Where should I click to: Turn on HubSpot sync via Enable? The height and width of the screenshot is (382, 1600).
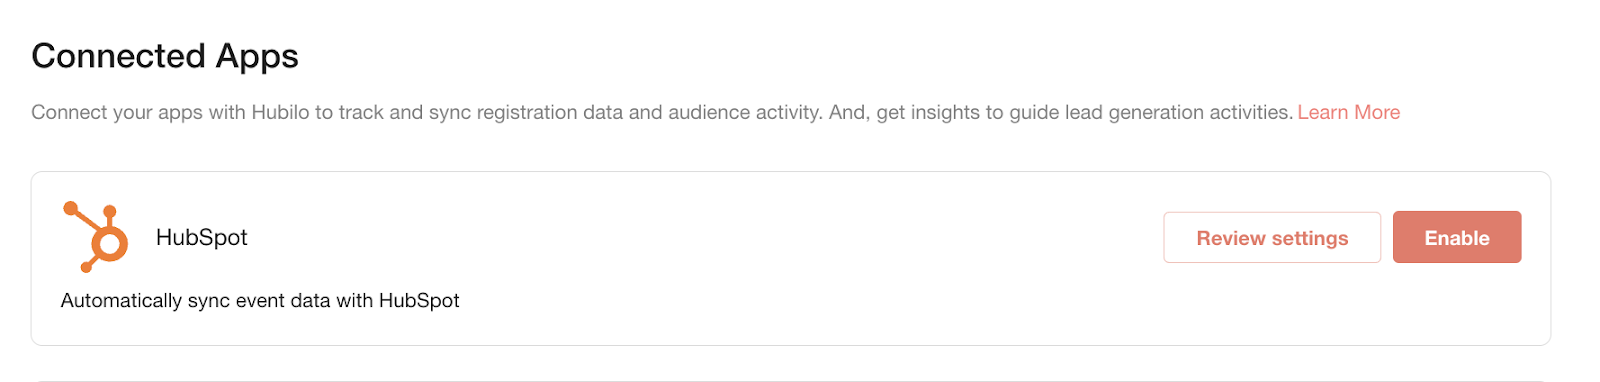[1457, 237]
